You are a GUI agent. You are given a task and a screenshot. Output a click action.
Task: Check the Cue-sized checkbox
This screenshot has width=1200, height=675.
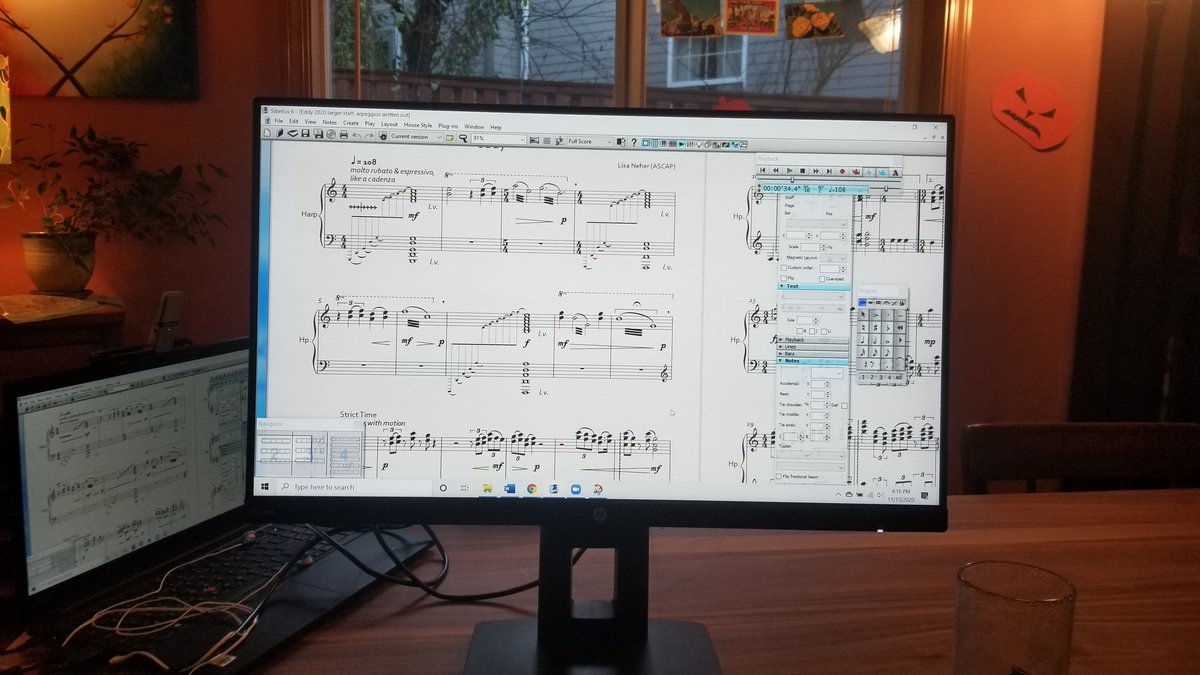click(x=822, y=278)
